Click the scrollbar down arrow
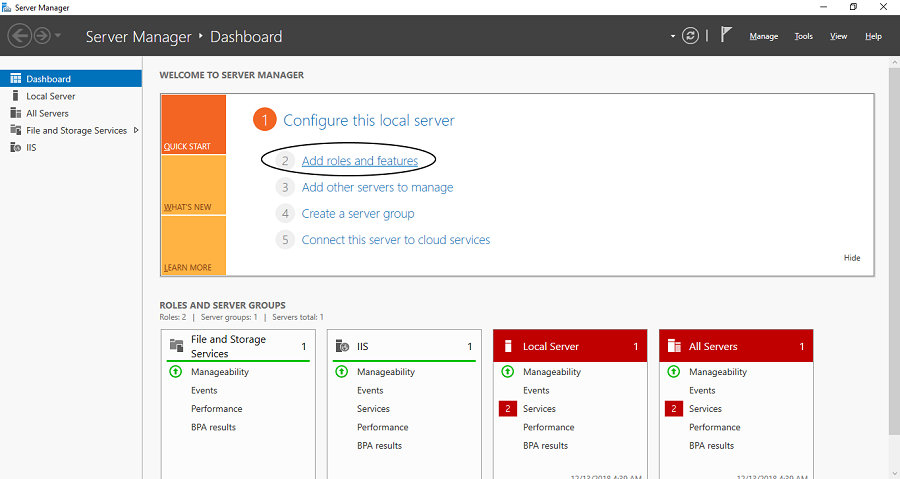 894,474
